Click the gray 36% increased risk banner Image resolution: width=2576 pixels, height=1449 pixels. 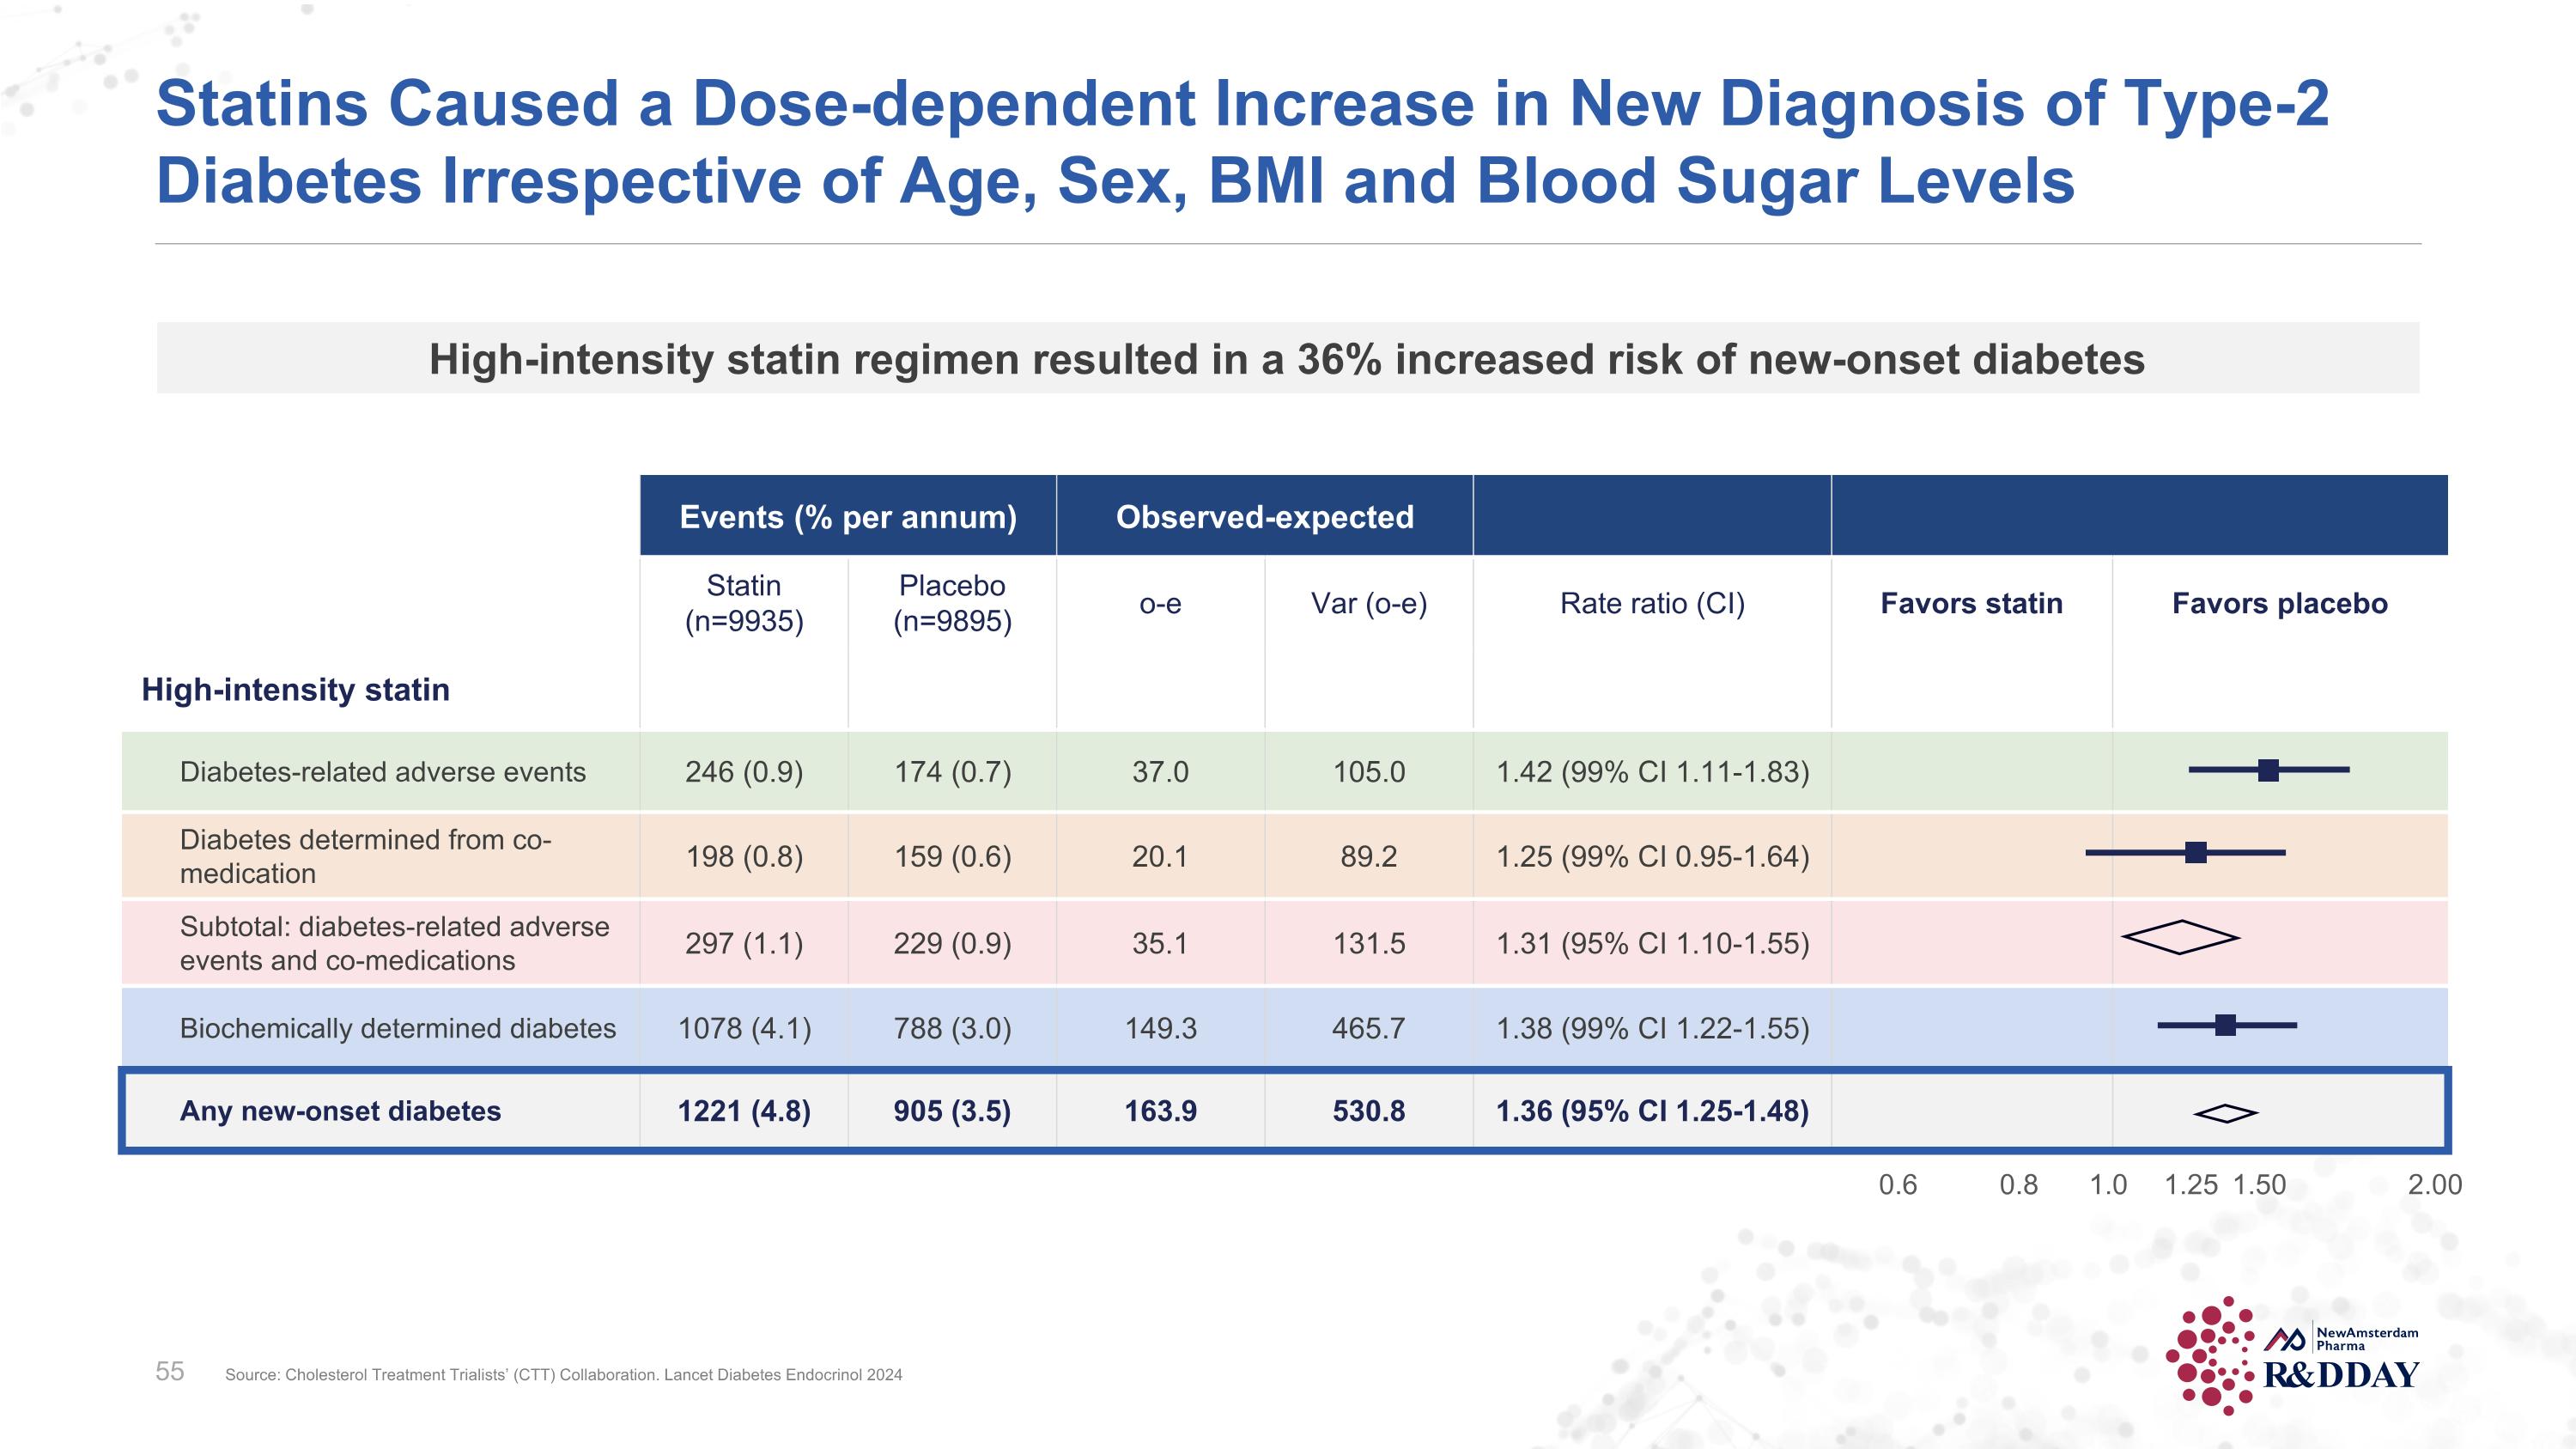pos(1287,359)
